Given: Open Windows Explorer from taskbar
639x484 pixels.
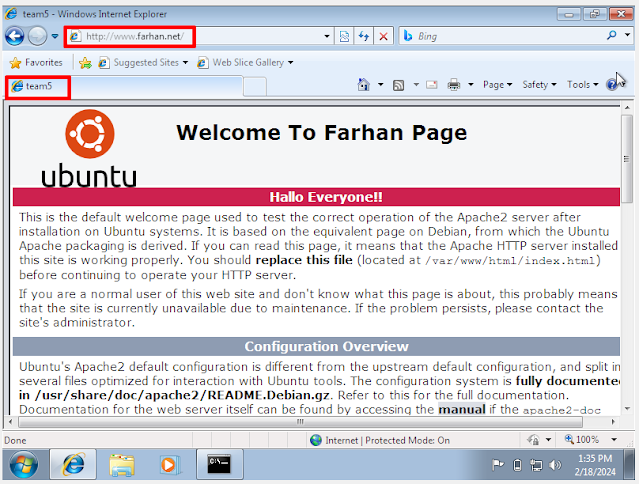Looking at the screenshot, I should pos(121,464).
